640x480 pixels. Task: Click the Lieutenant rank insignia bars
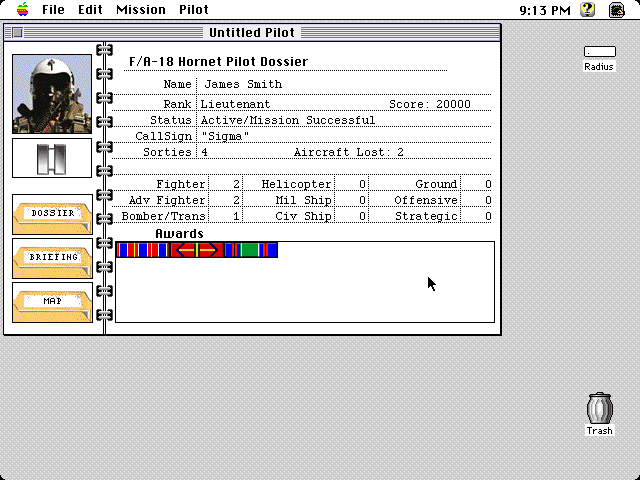tap(52, 158)
